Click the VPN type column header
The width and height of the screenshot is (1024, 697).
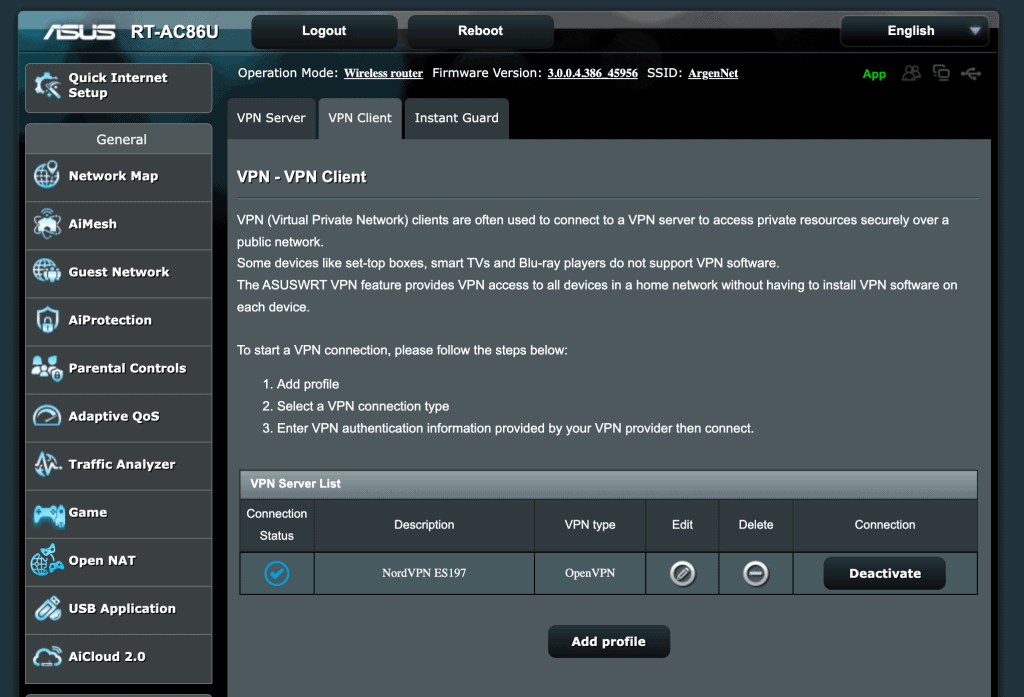tap(590, 525)
